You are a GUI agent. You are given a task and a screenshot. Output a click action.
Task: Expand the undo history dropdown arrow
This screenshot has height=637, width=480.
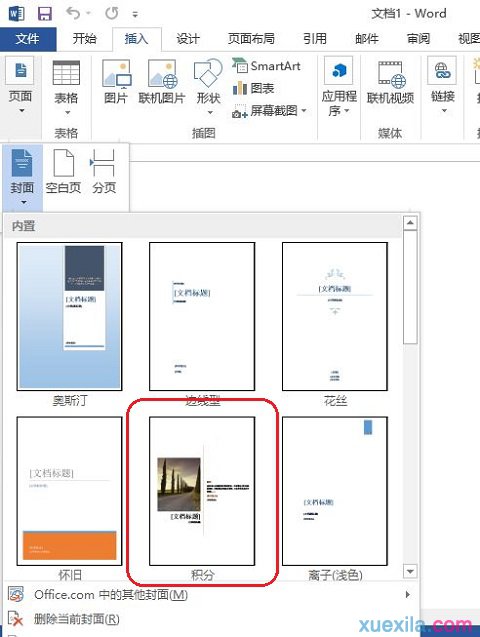(88, 14)
